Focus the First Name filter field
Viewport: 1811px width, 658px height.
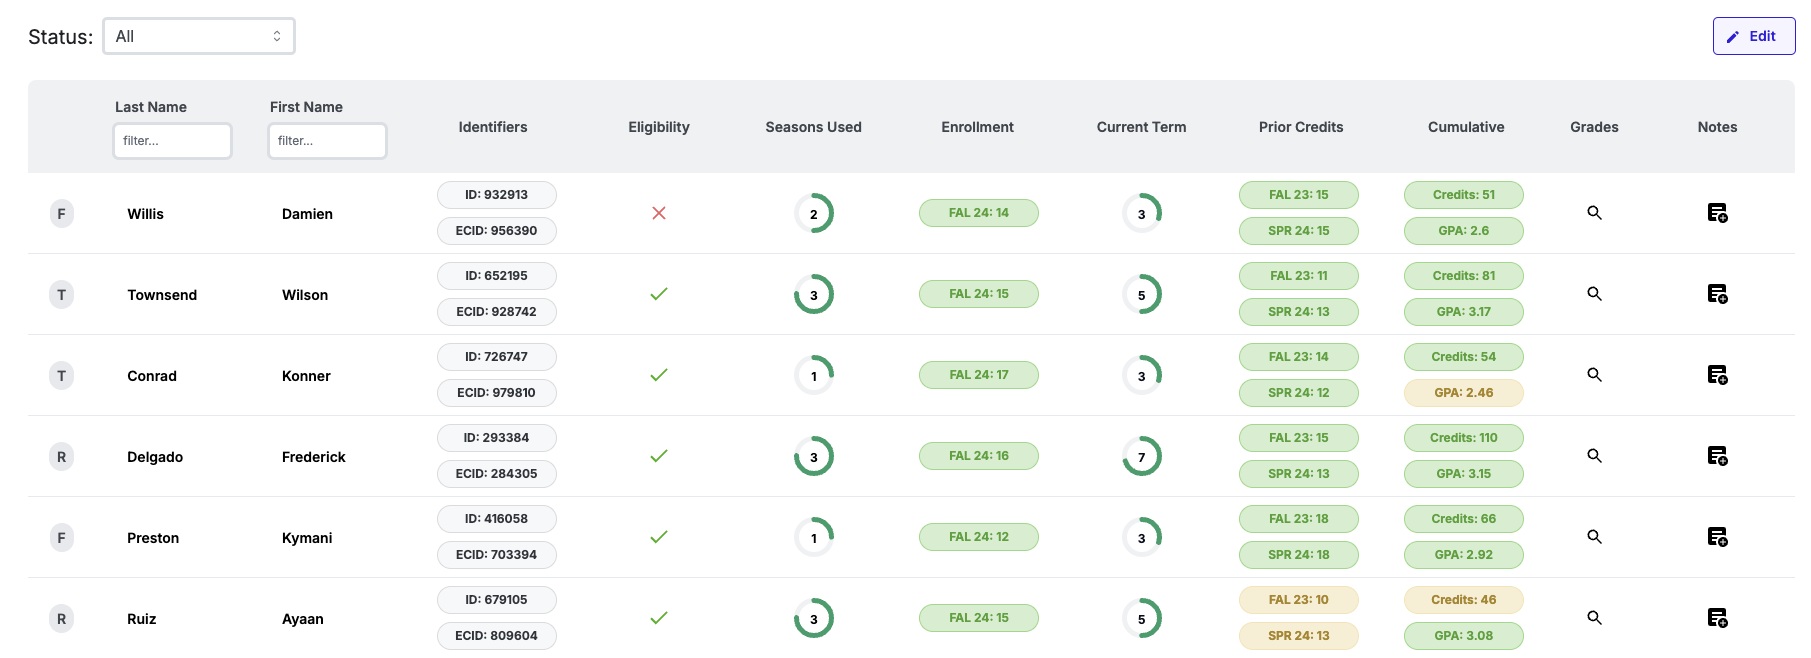coord(327,141)
